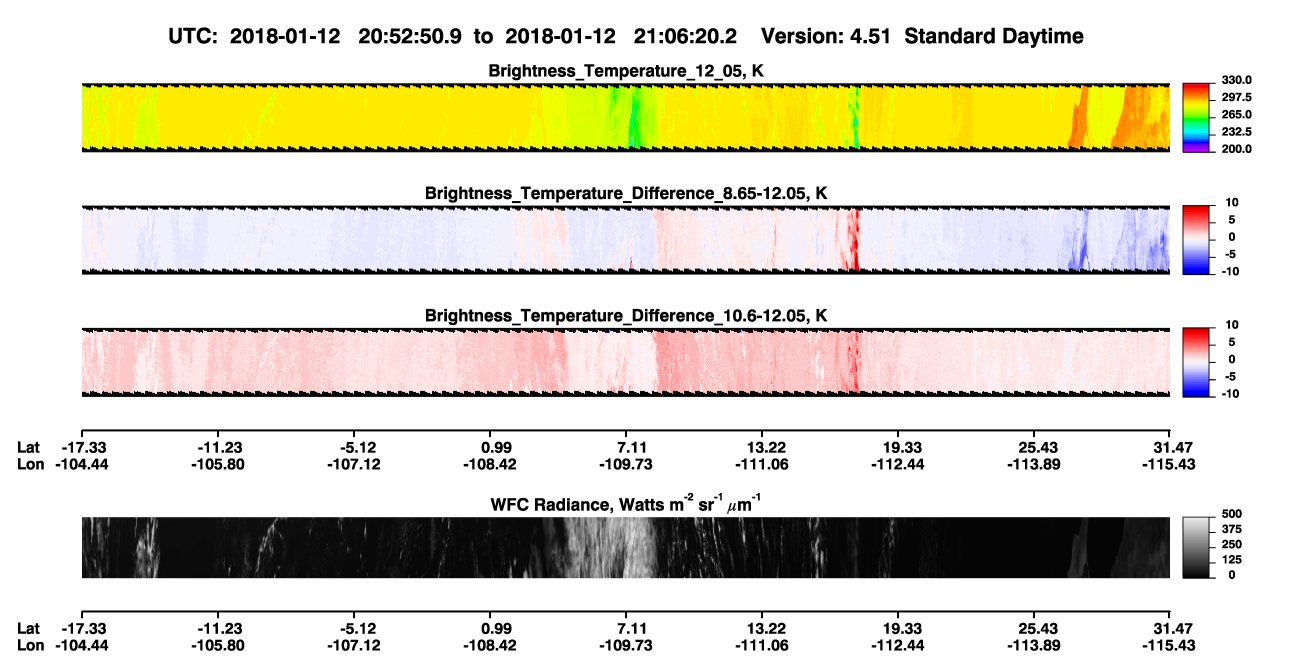Screen dimensions: 1300x667
Task: Click the '10' label on the 10.6-12.05 colorbar
Action: (x=1232, y=325)
